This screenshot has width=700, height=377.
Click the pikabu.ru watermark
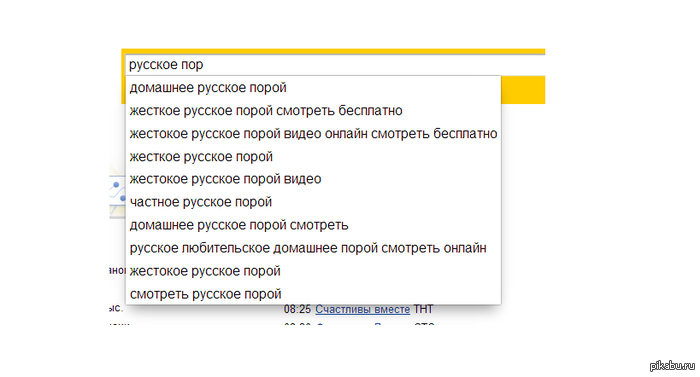click(x=672, y=365)
